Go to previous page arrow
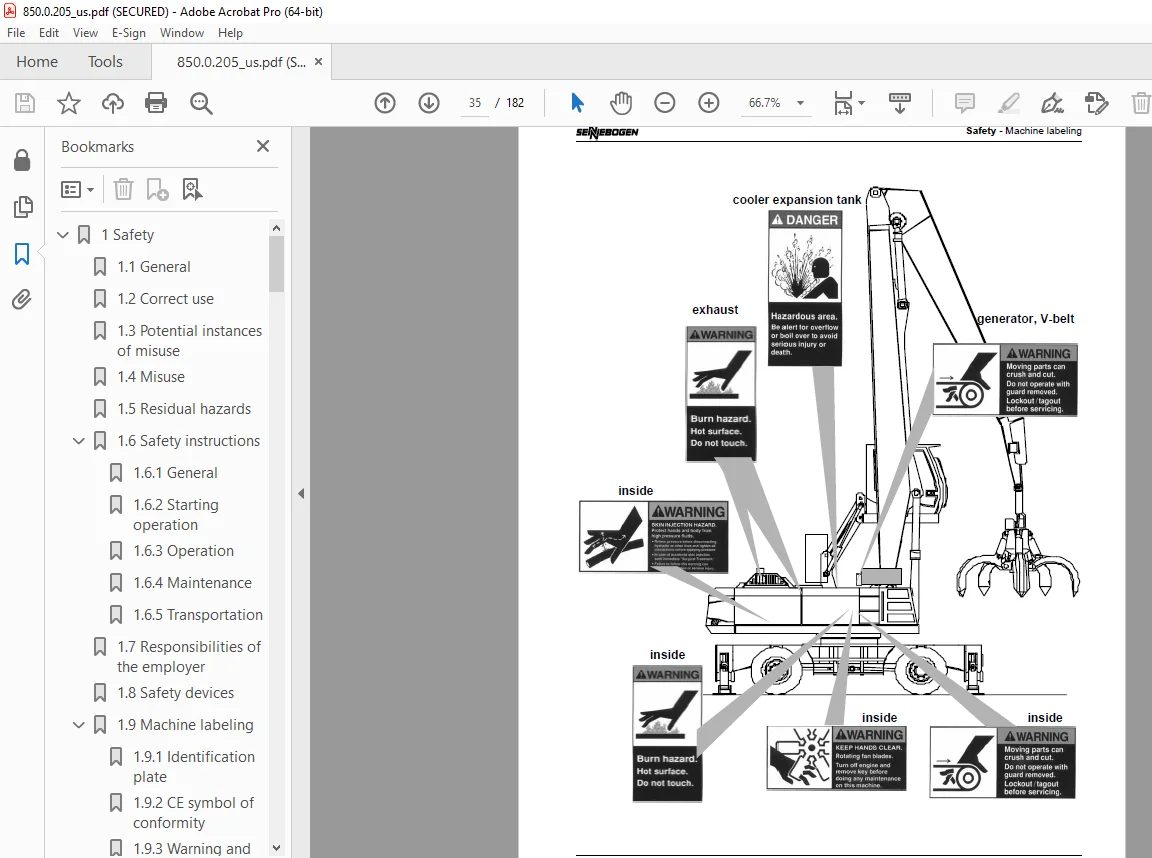1152x858 pixels. point(385,103)
